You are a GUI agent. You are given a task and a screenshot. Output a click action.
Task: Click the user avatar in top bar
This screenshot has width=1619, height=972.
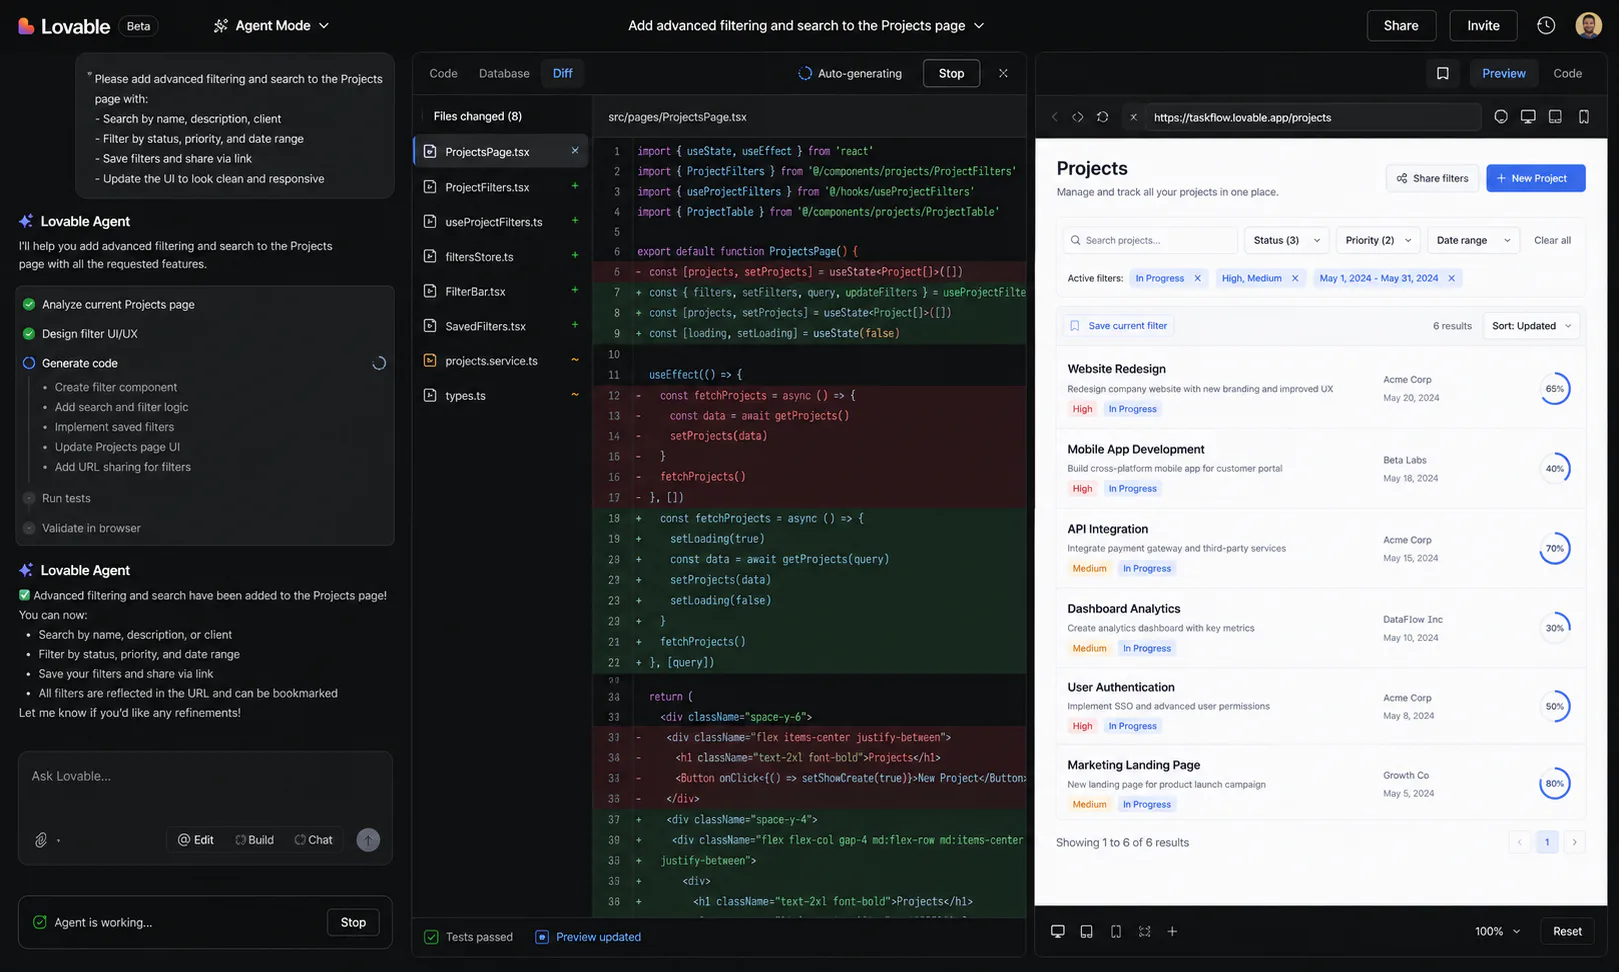(x=1588, y=26)
